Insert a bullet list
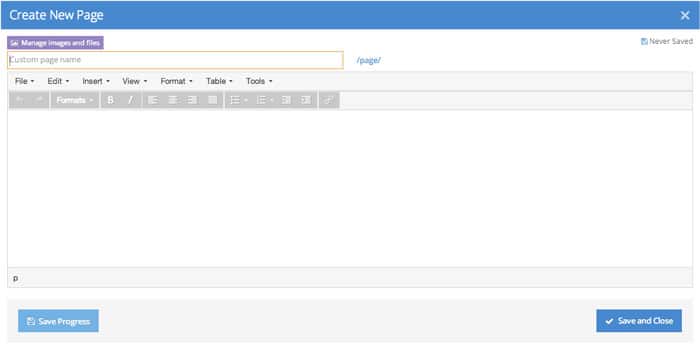Image resolution: width=700 pixels, height=362 pixels. (x=235, y=100)
